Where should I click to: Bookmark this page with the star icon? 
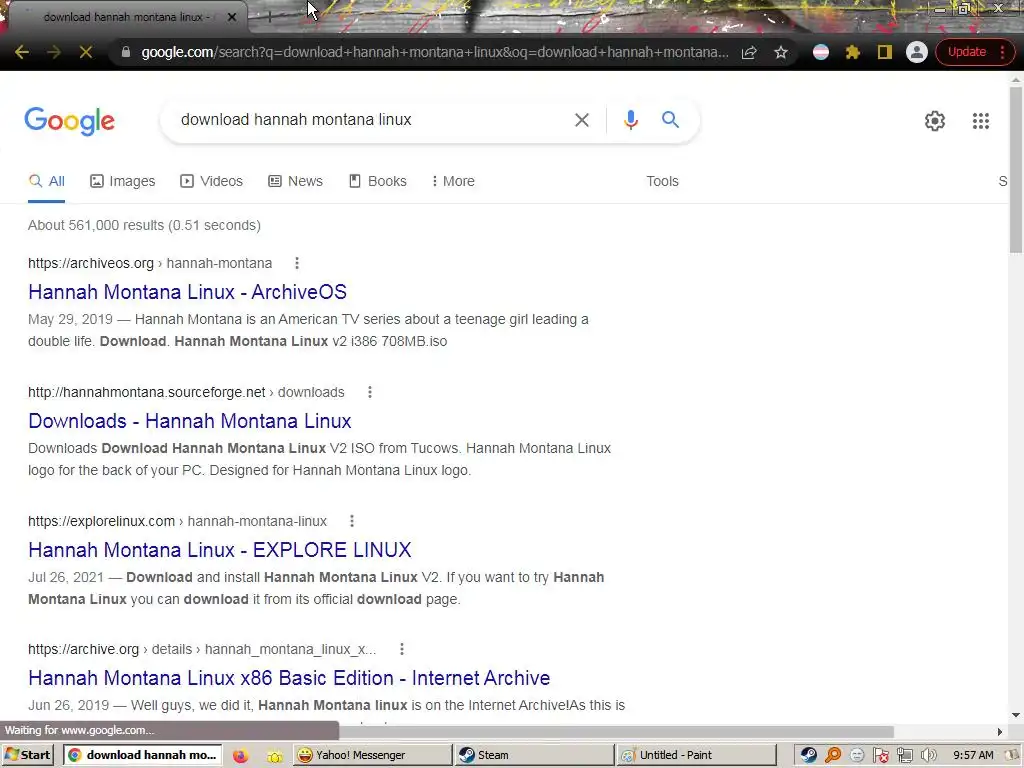tap(781, 52)
